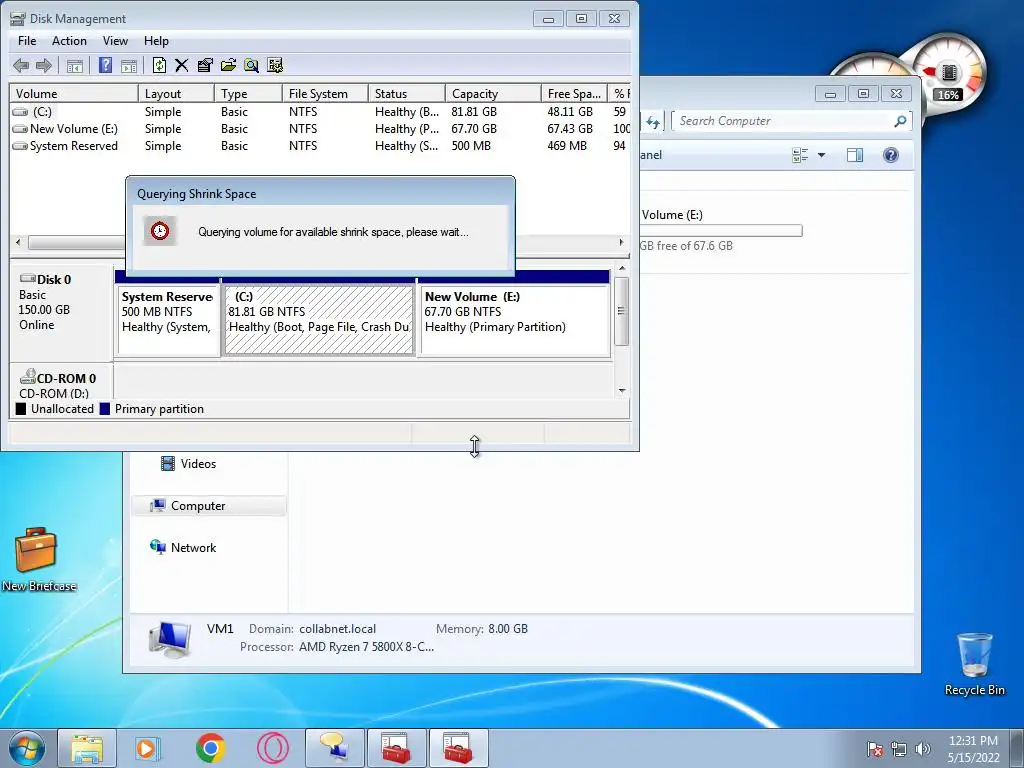1024x768 pixels.
Task: Click the Delete X toolbar icon
Action: pyautogui.click(x=182, y=65)
